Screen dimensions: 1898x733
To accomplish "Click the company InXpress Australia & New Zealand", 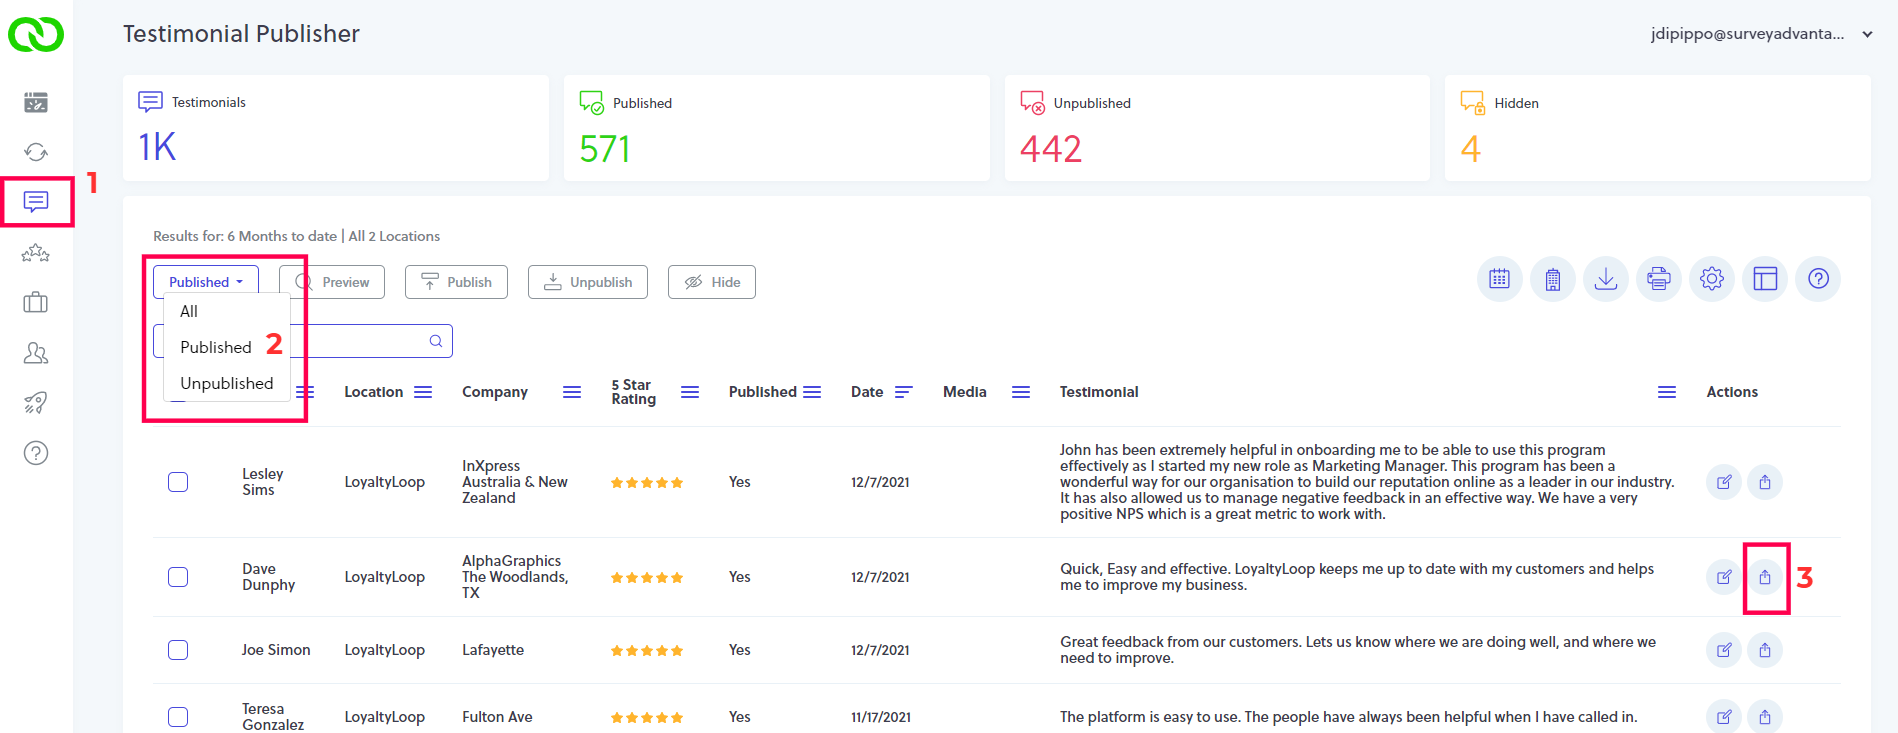I will point(515,482).
